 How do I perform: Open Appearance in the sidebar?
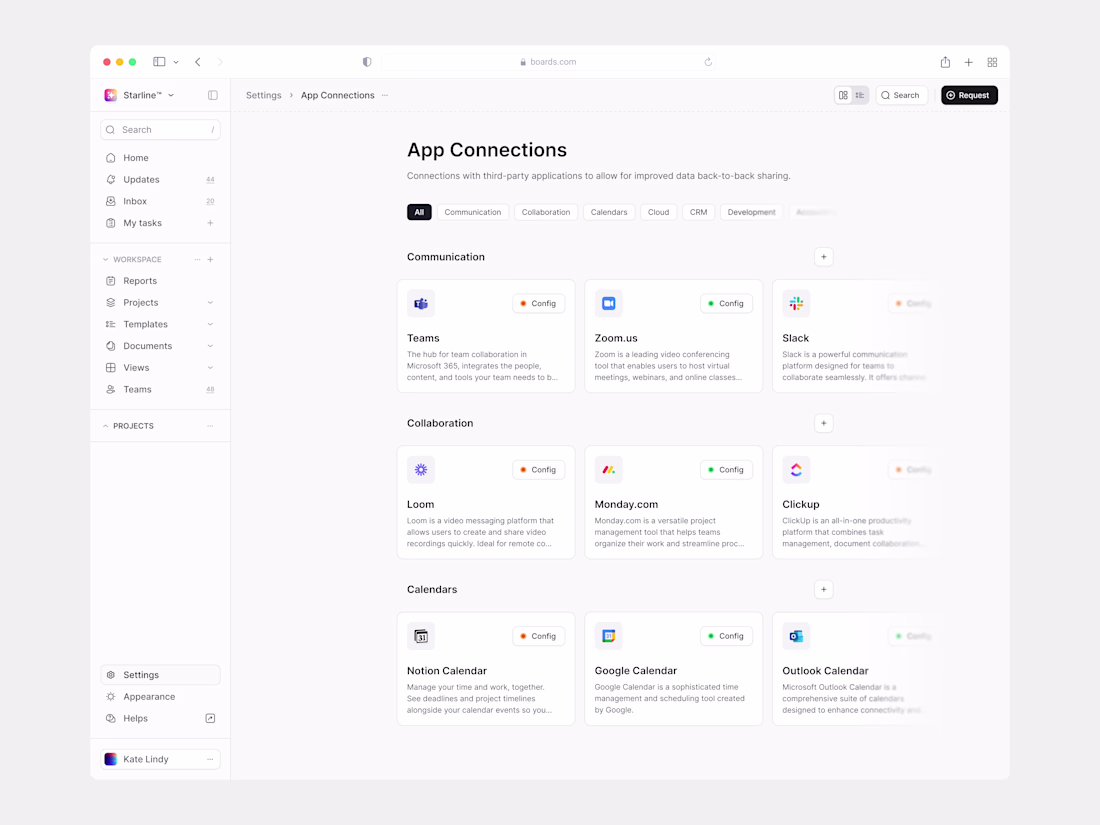[x=161, y=697]
